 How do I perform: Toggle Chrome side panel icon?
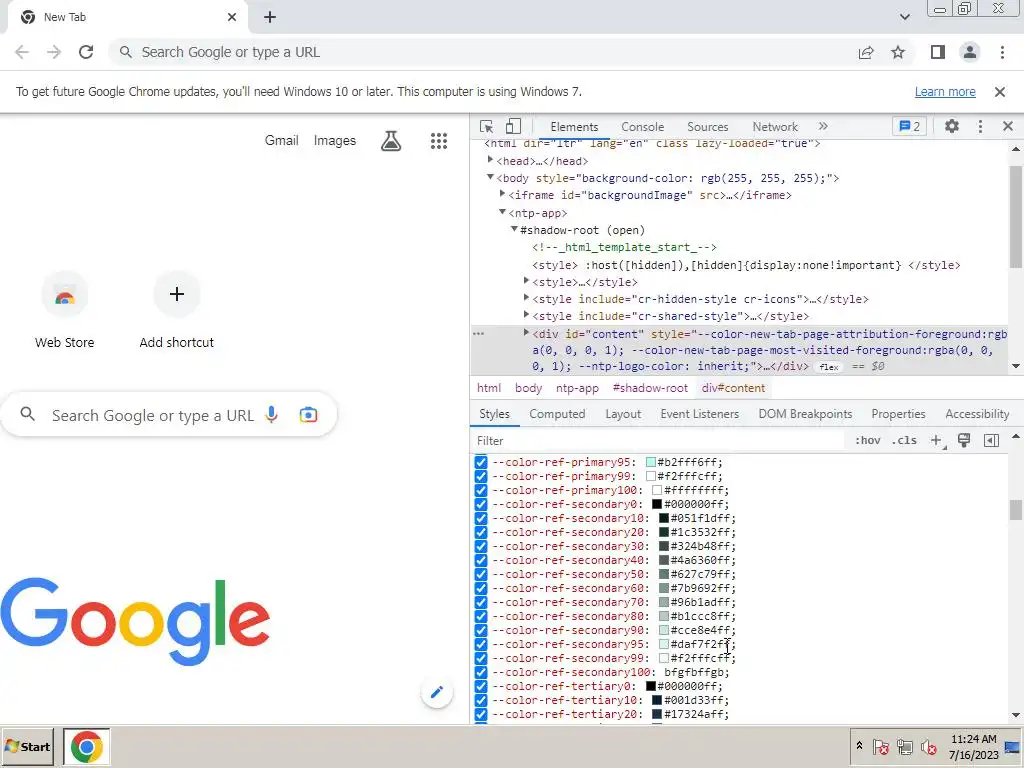pos(938,52)
